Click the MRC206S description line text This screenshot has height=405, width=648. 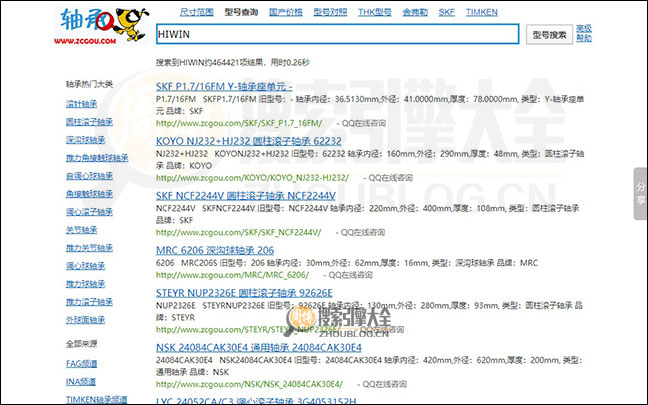pyautogui.click(x=347, y=263)
